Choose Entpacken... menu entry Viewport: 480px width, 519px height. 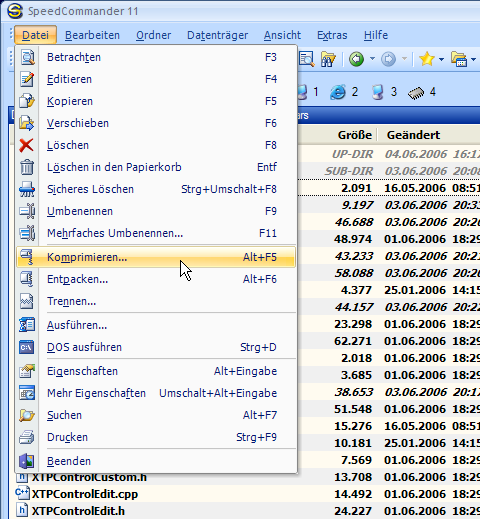coord(156,279)
